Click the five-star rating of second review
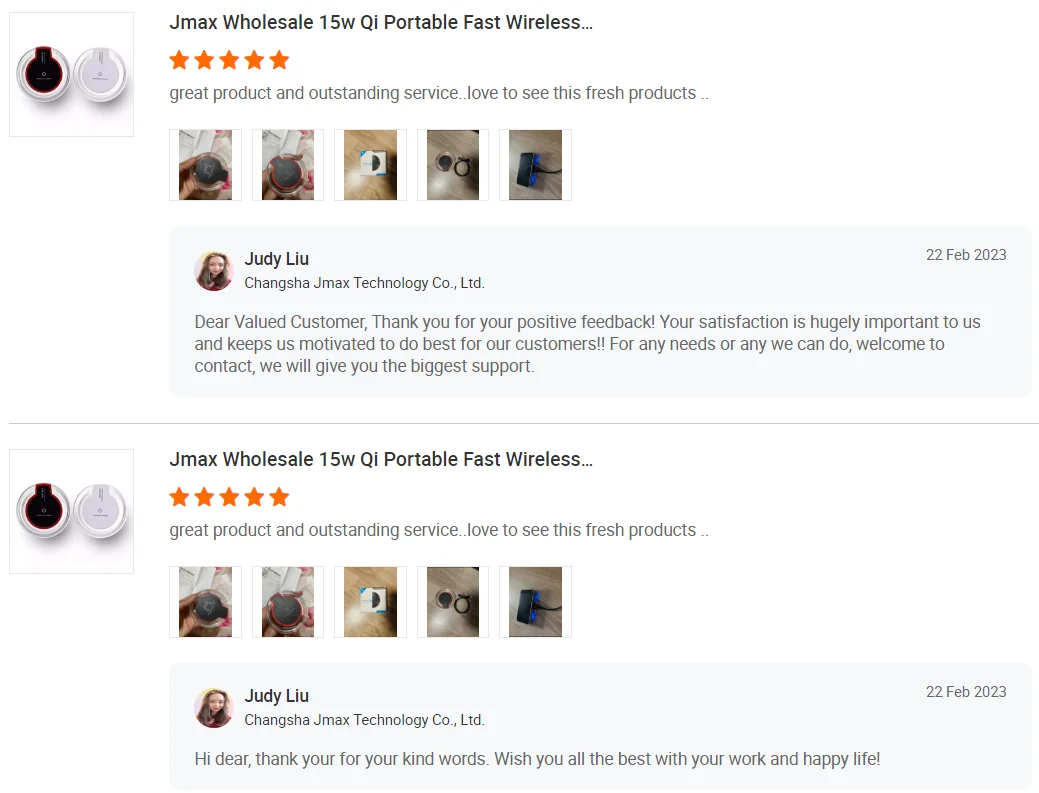The height and width of the screenshot is (793, 1039). (x=229, y=497)
